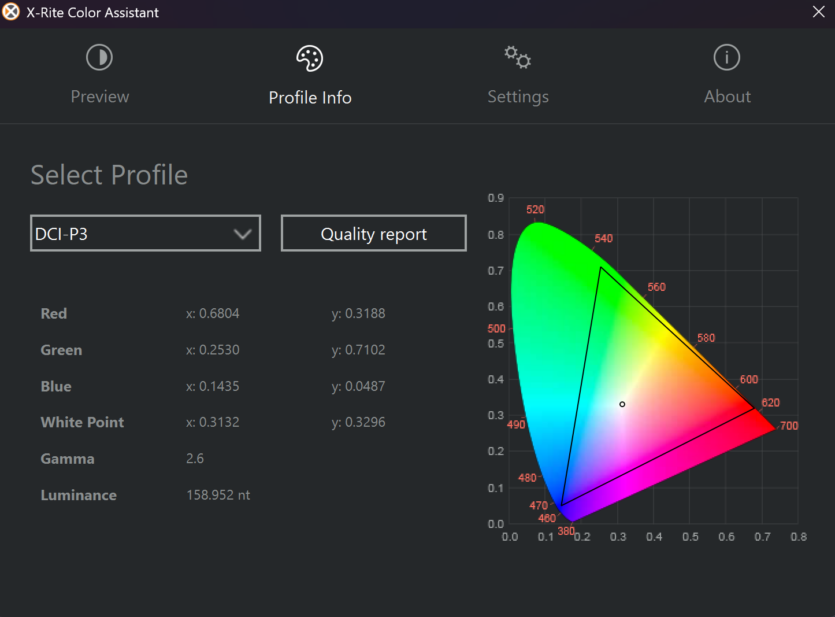The image size is (835, 617).
Task: Open the DCI-P3 profile combo box
Action: (x=145, y=233)
